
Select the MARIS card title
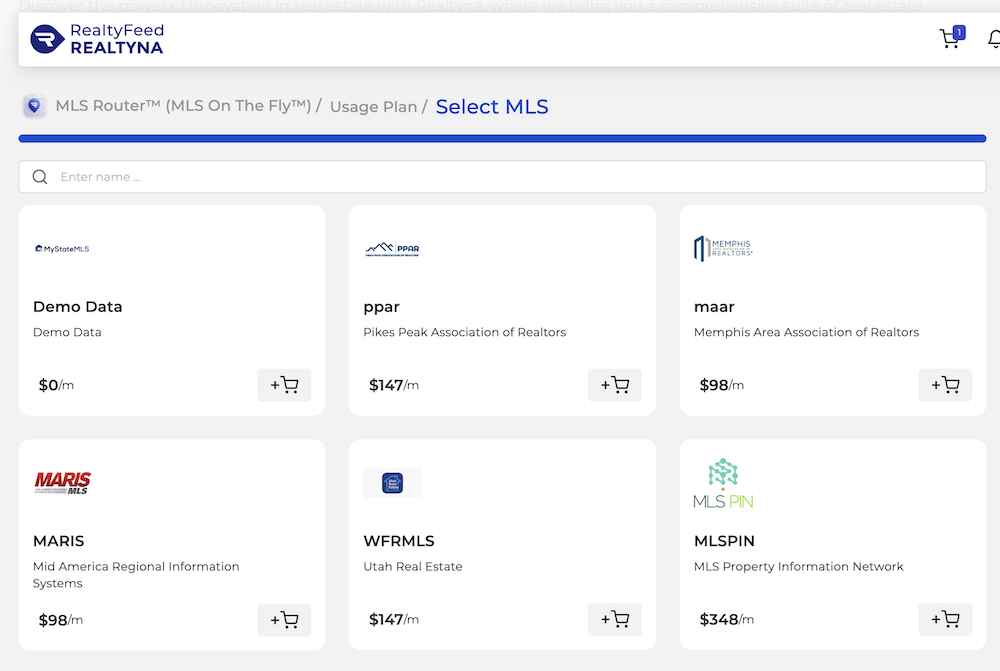point(59,541)
